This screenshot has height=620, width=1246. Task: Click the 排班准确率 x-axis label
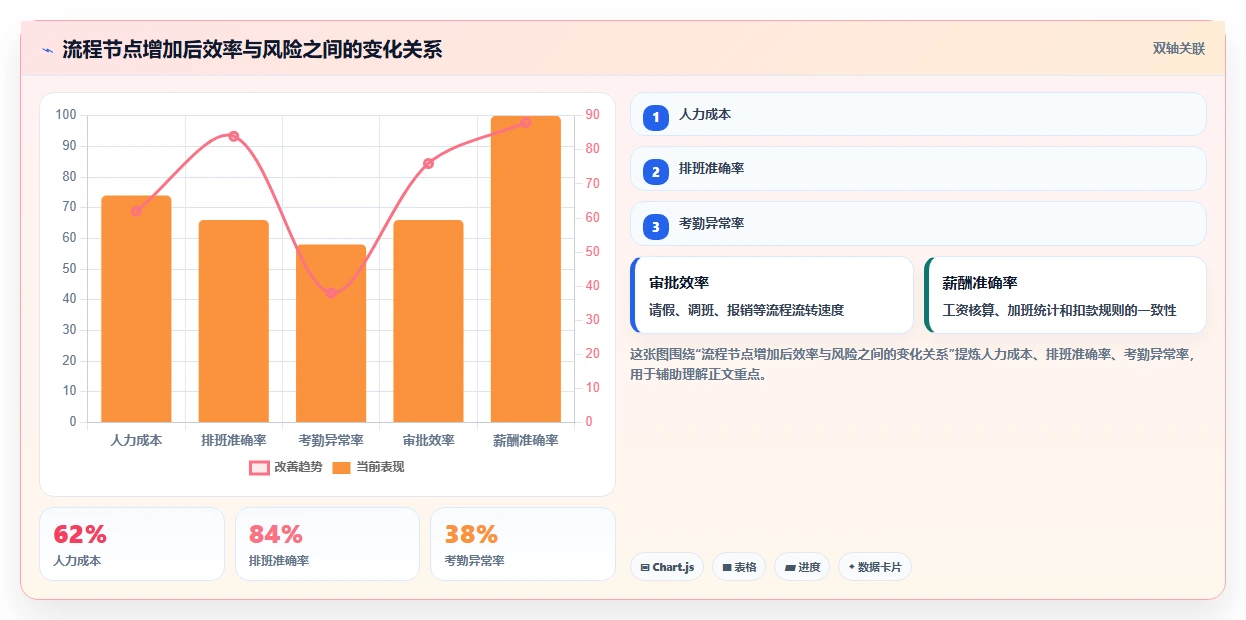coord(233,440)
